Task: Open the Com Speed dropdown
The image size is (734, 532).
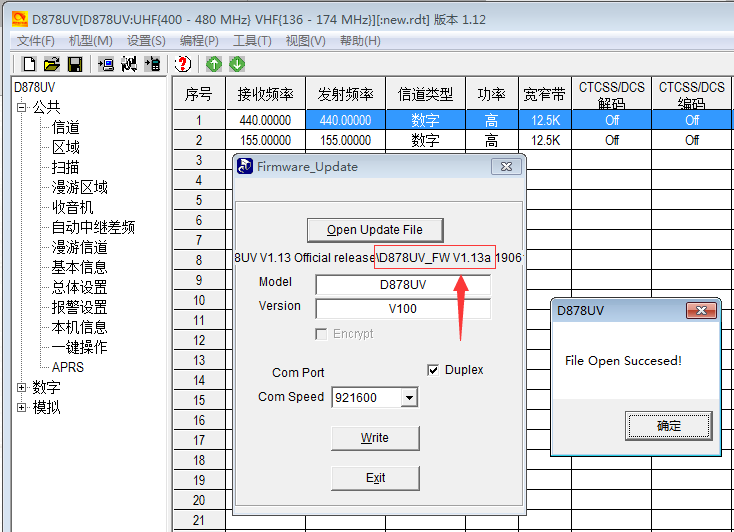Action: (x=408, y=398)
